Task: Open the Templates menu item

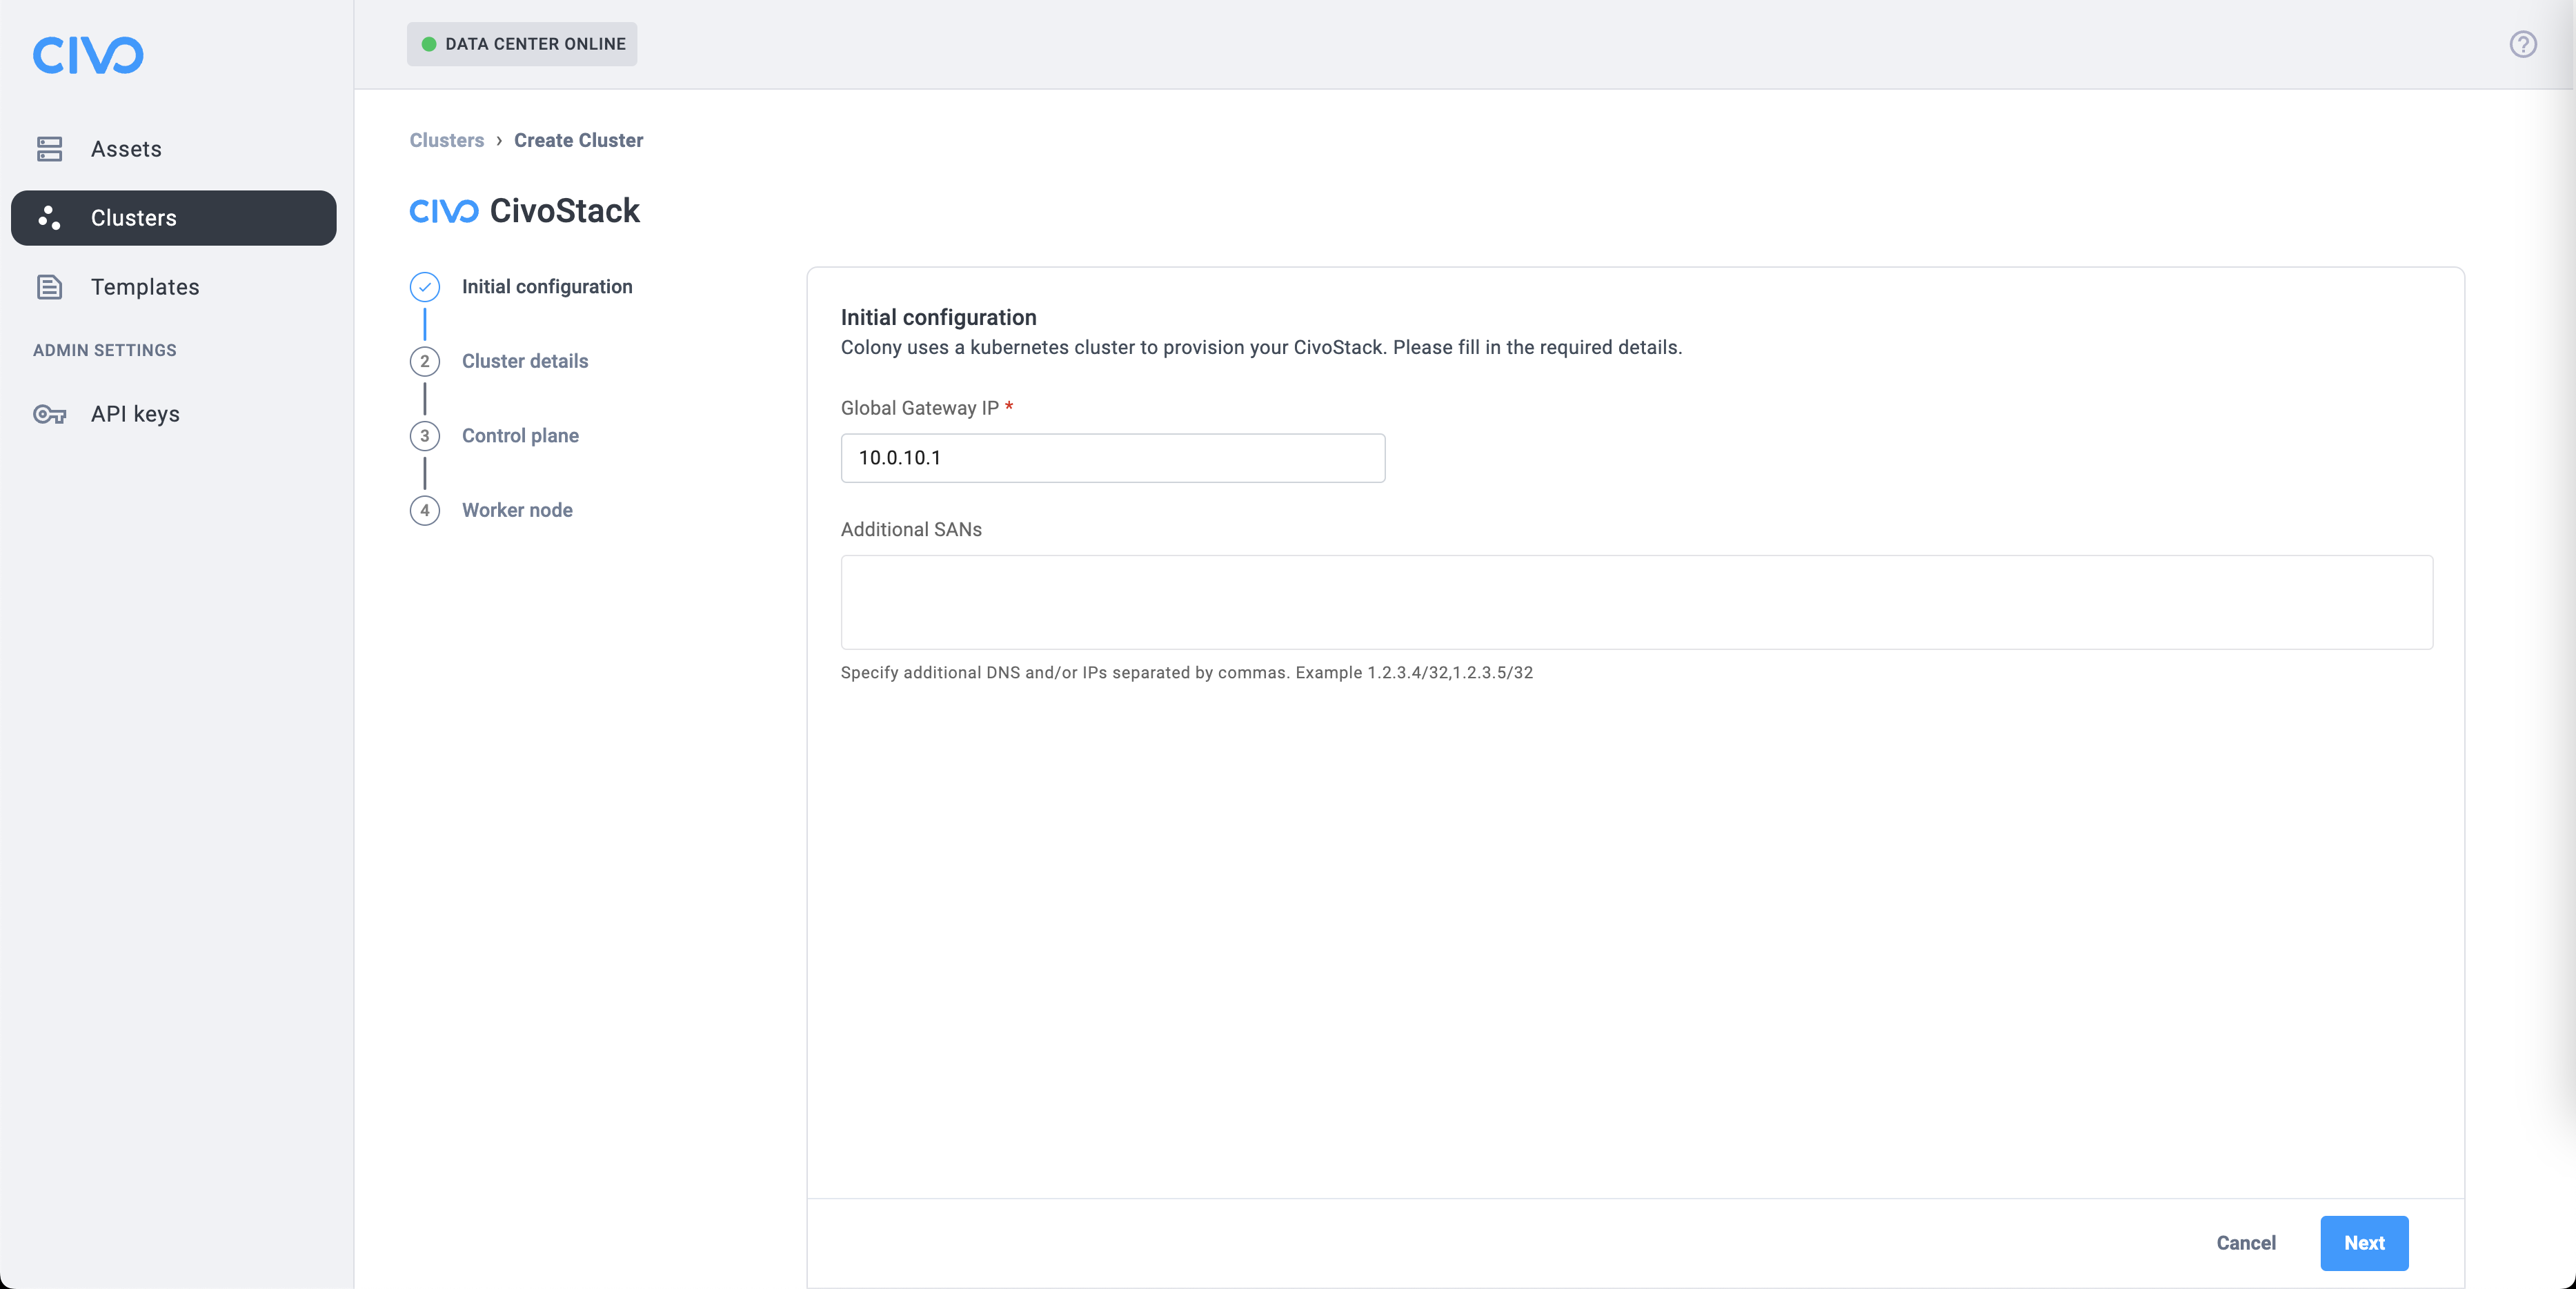Action: [x=145, y=286]
